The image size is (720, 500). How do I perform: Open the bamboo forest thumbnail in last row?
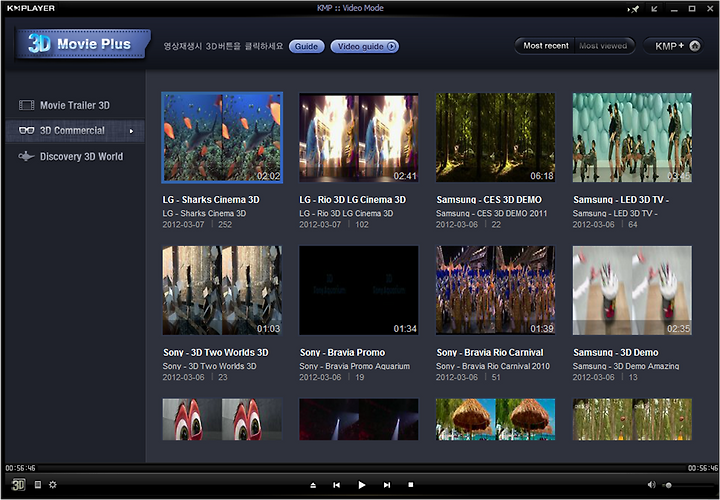(x=632, y=419)
